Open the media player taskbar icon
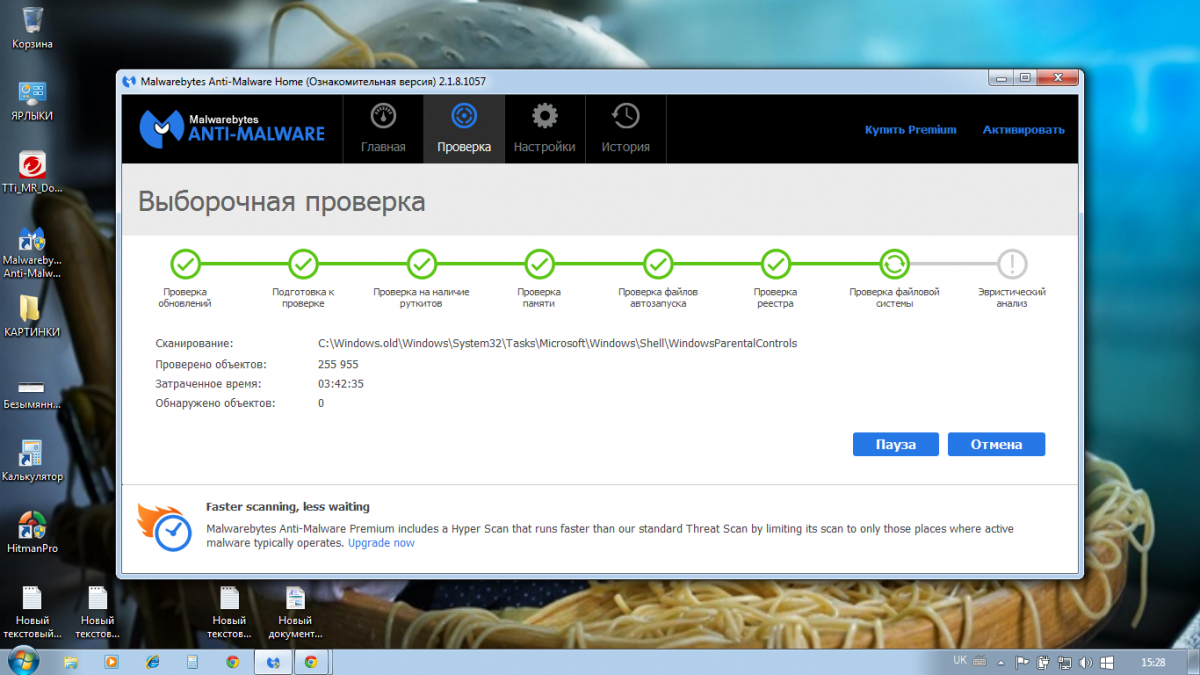This screenshot has height=675, width=1200. click(x=111, y=662)
